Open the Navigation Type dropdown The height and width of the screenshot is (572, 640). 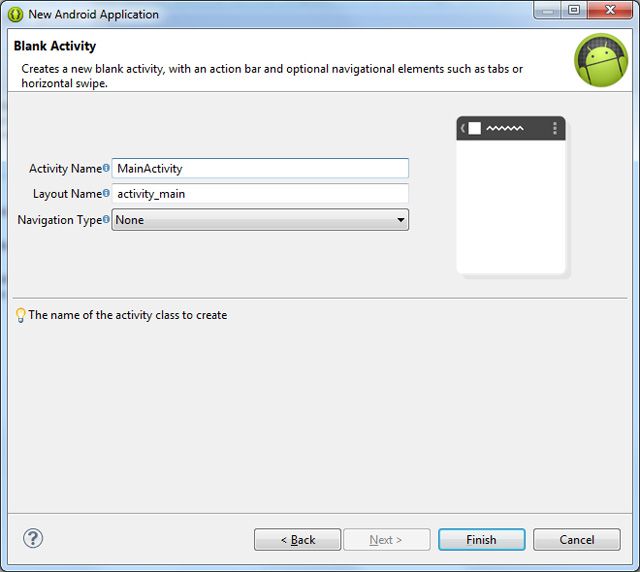coord(260,220)
